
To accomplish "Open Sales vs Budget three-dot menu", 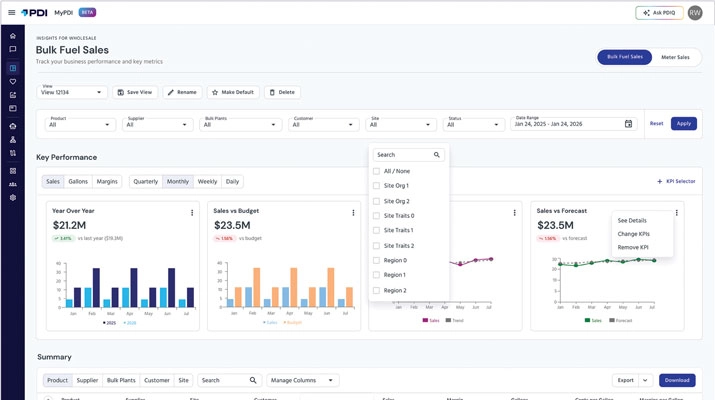I will point(353,213).
